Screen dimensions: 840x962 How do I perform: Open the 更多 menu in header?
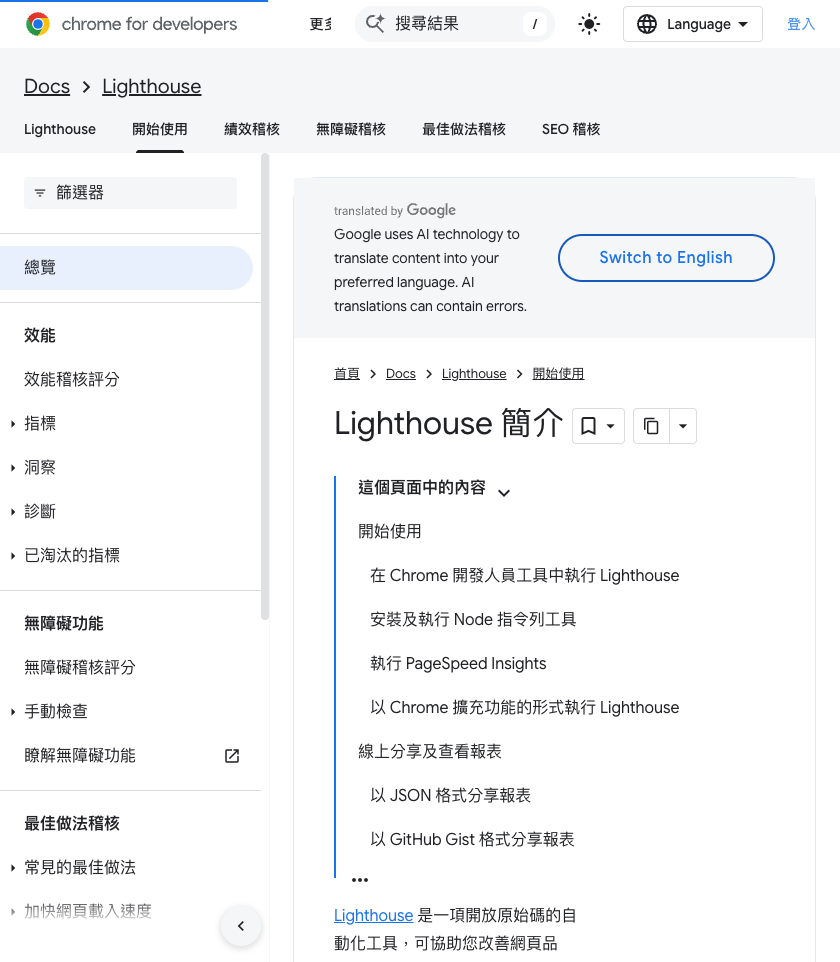pos(320,24)
